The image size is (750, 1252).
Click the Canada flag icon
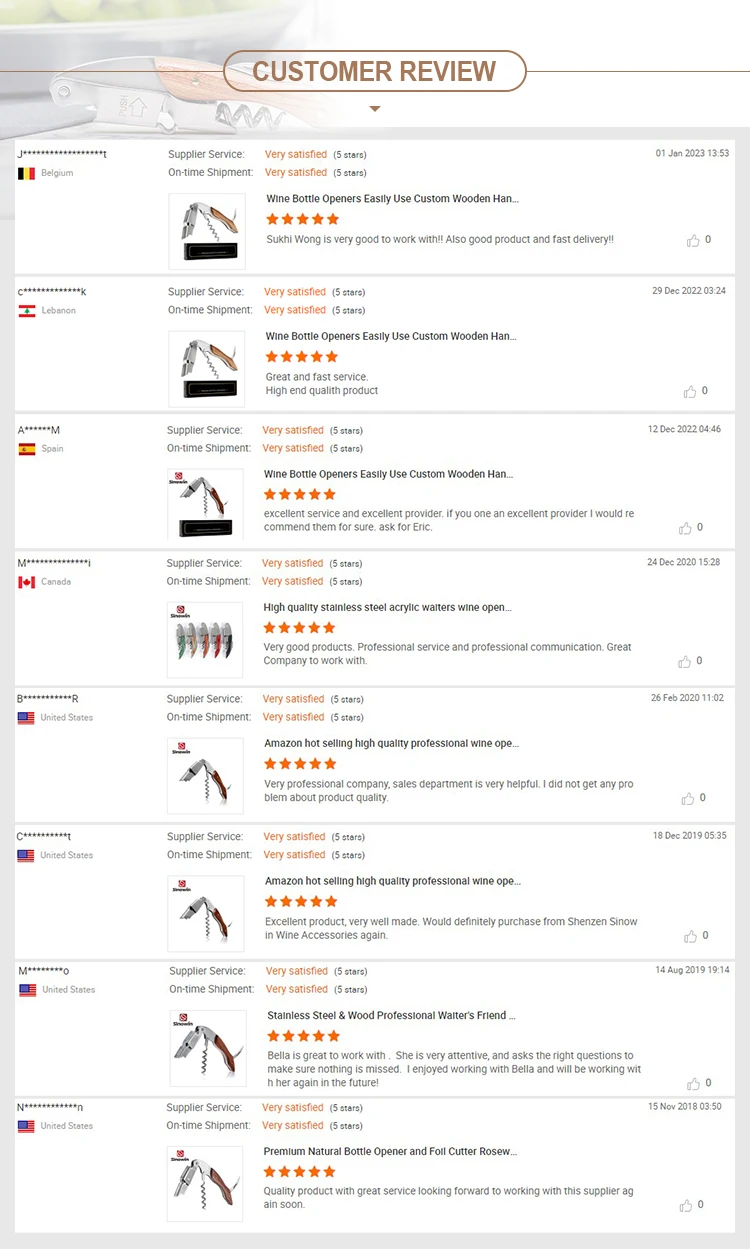[27, 582]
